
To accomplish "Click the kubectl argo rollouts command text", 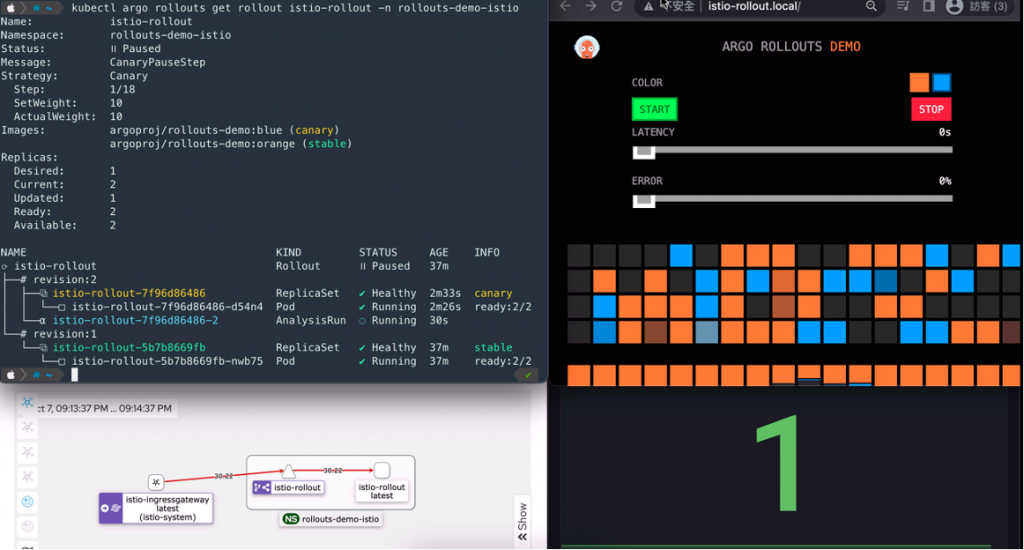I will (295, 8).
